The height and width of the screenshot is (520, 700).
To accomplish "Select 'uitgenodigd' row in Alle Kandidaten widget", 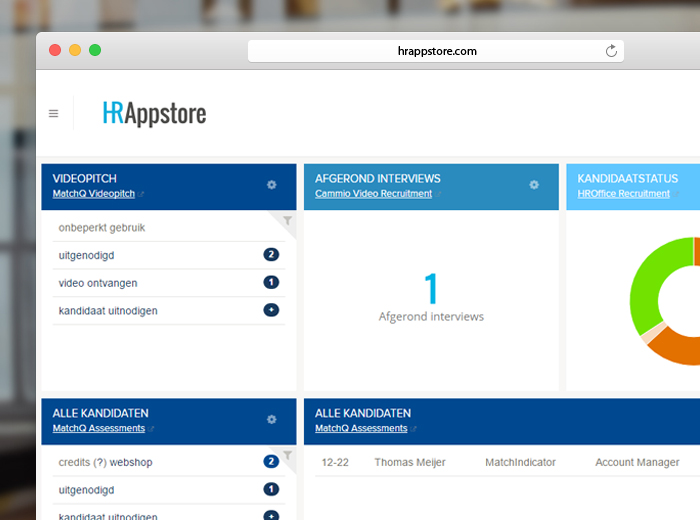I will [x=169, y=490].
